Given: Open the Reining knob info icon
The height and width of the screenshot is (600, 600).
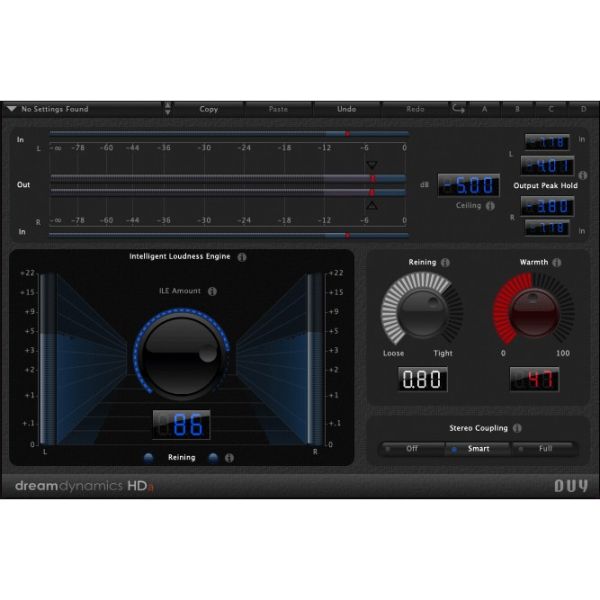Looking at the screenshot, I should pyautogui.click(x=445, y=262).
